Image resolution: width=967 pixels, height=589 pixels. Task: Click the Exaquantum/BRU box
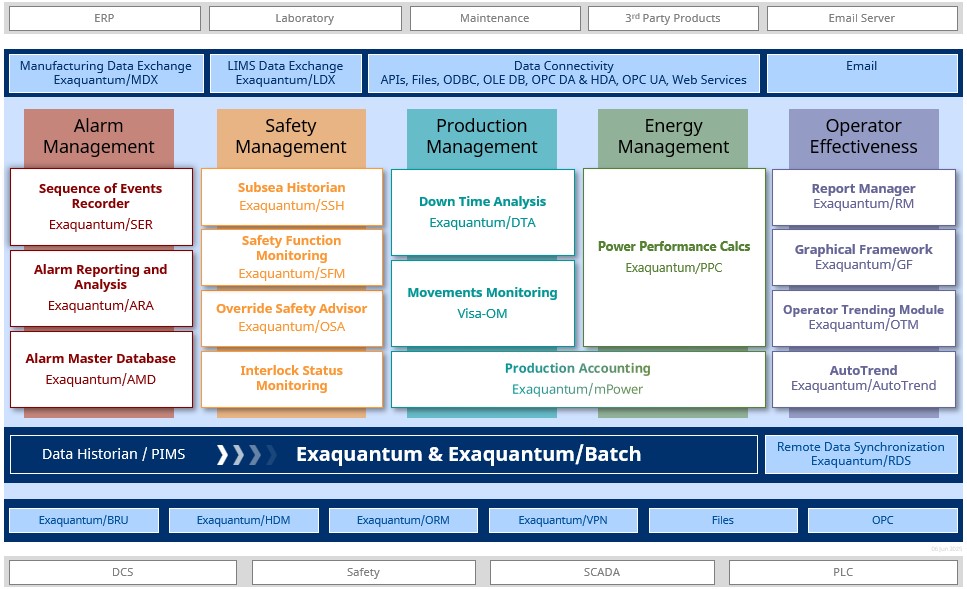(84, 520)
